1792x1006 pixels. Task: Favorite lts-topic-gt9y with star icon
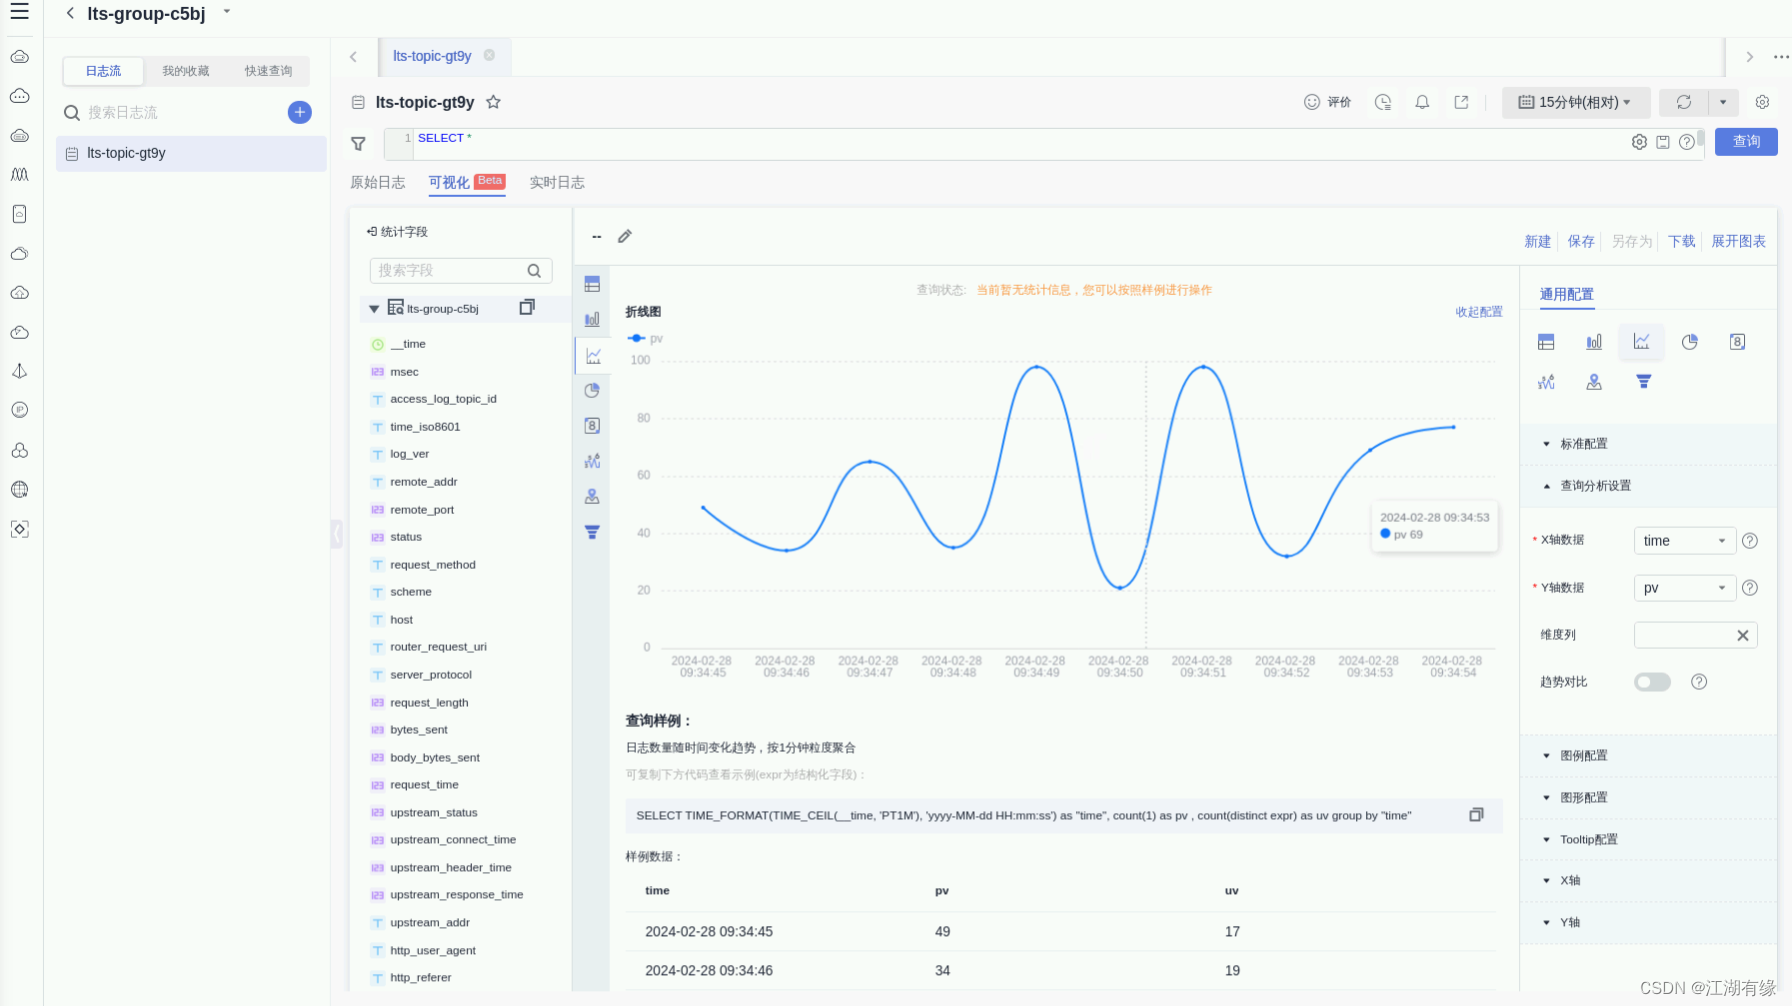click(493, 102)
